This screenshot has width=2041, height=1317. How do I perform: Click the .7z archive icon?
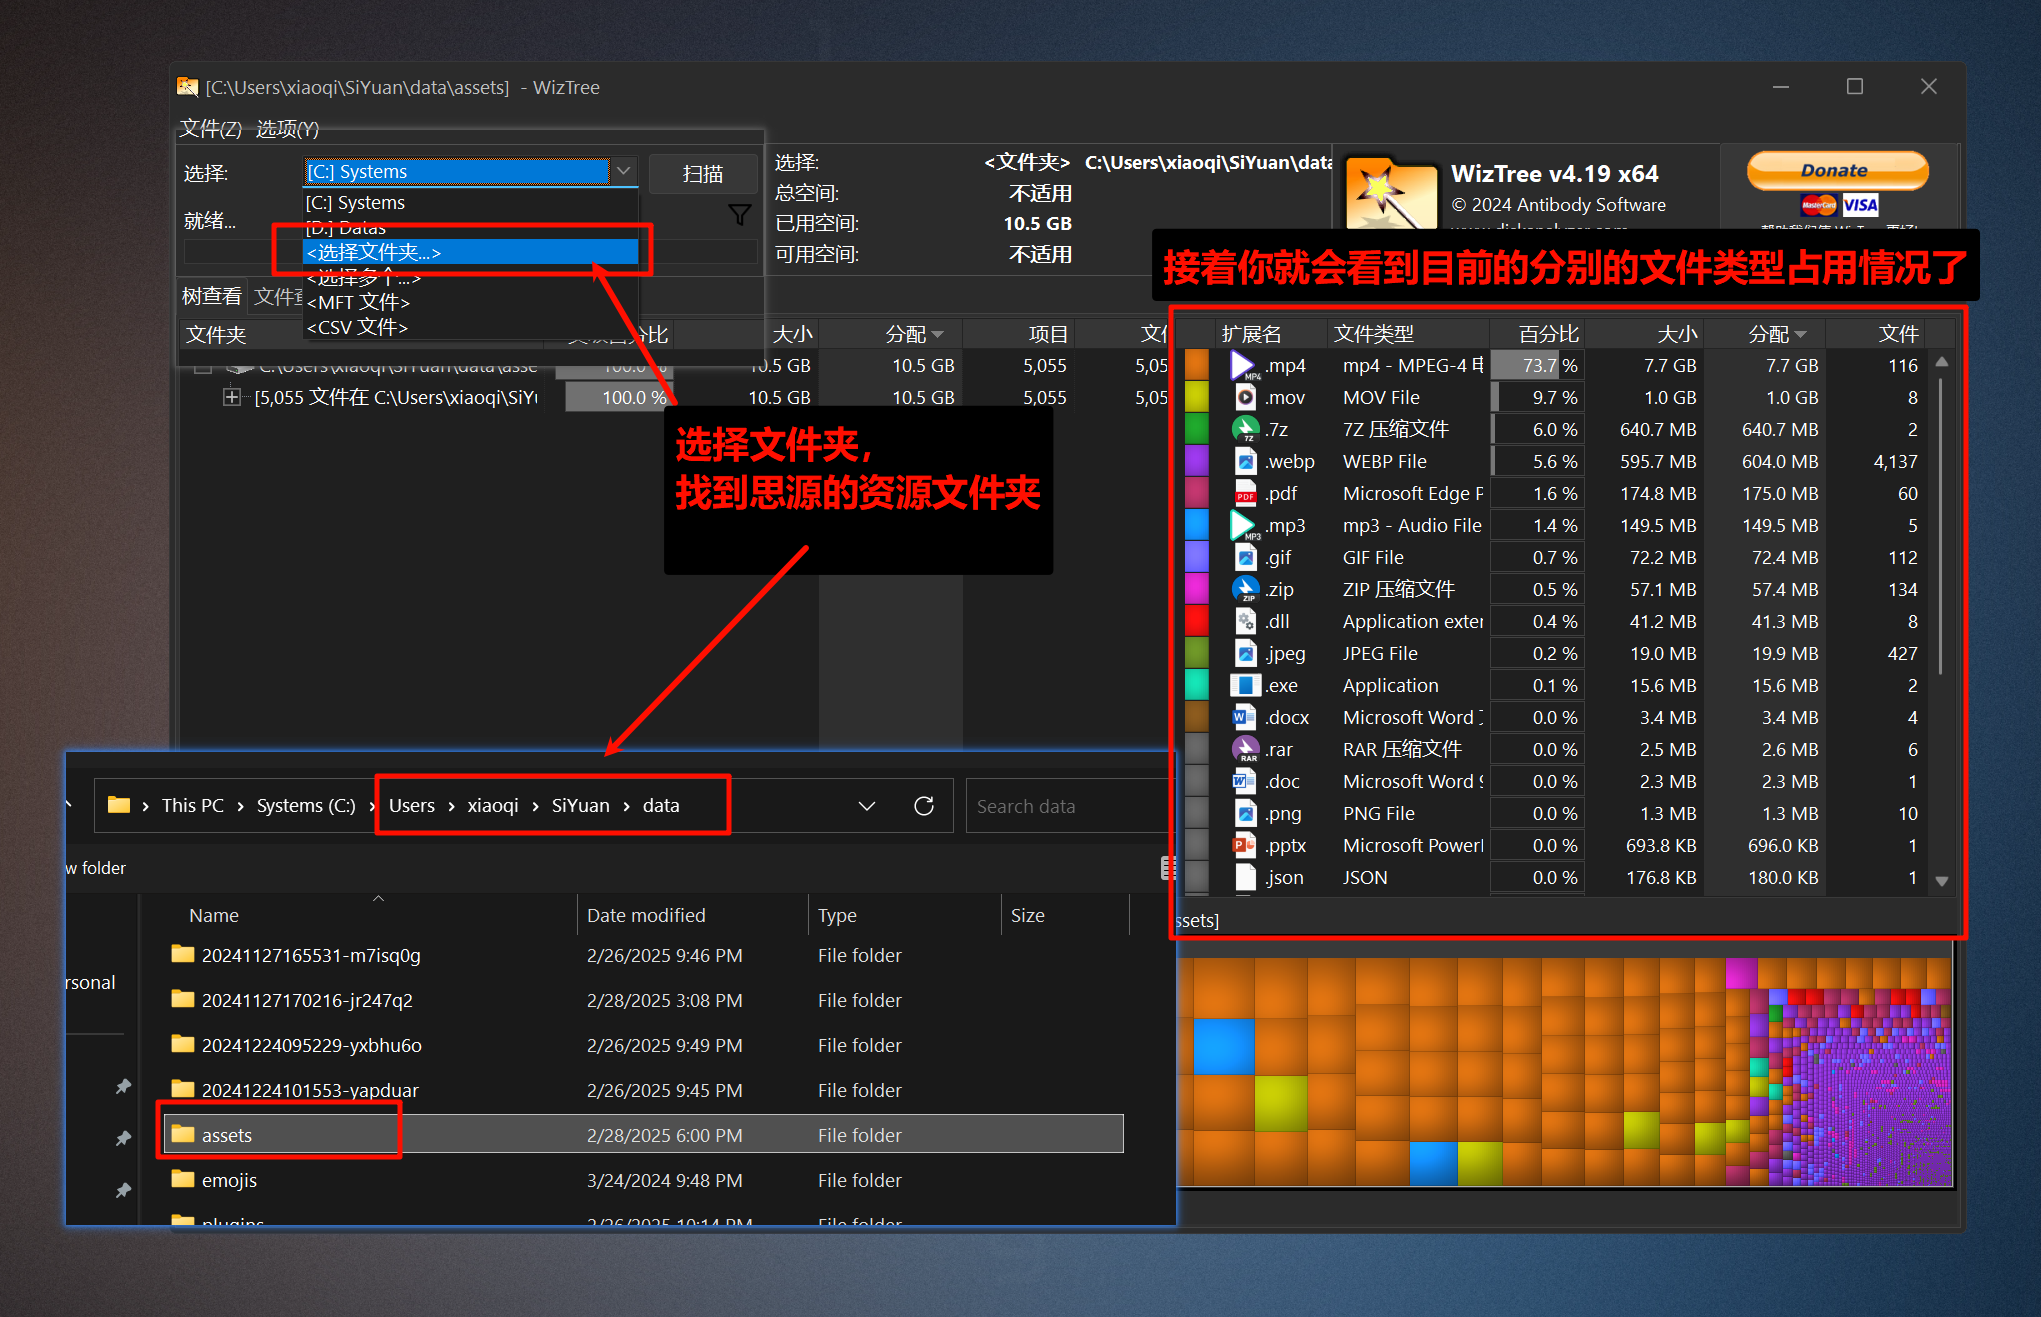1245,430
